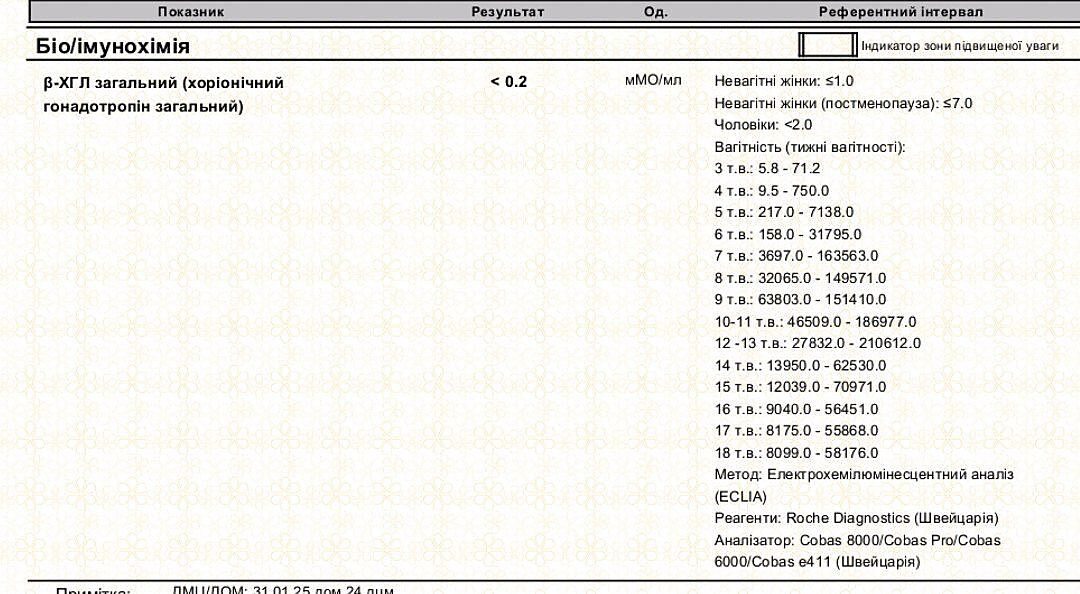Click the Метод: Електрохемілюмінесцентний аналіз line

click(x=864, y=474)
